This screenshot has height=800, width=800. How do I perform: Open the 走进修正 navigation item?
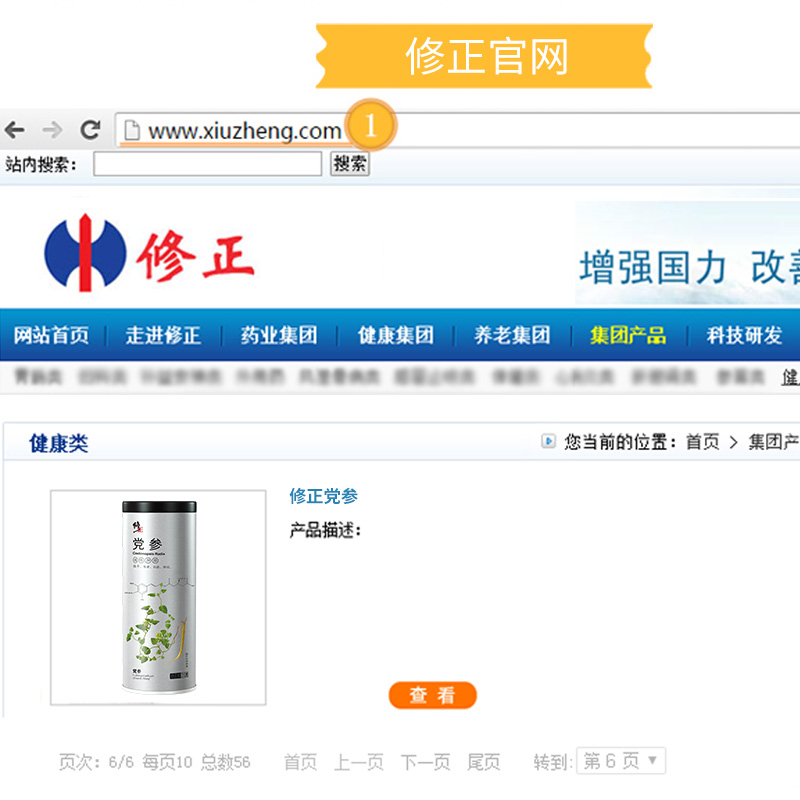click(163, 335)
